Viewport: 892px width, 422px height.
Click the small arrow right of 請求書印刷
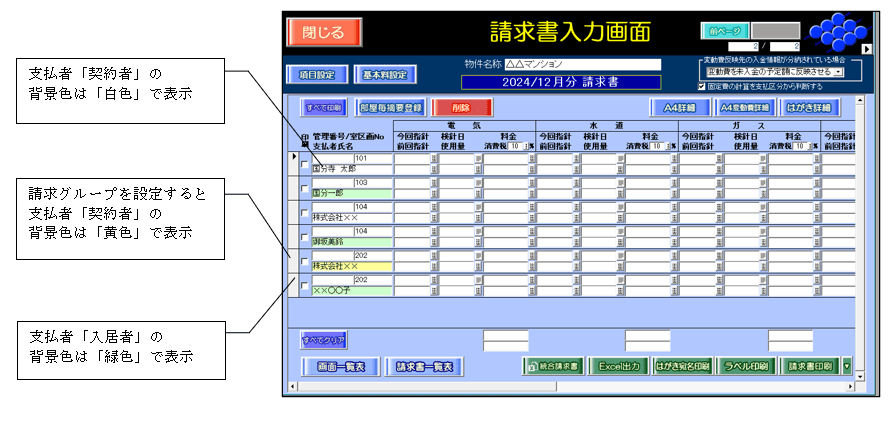tap(847, 366)
